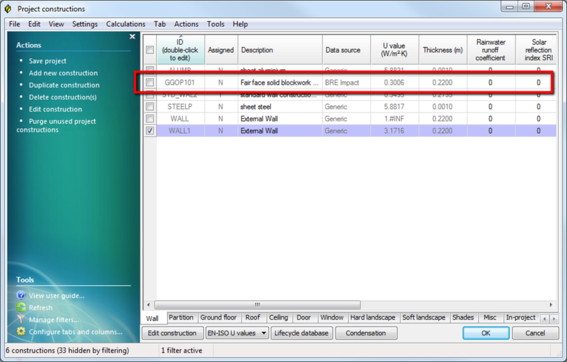Open the File menu
Screen dimensions: 567x362
tap(14, 24)
